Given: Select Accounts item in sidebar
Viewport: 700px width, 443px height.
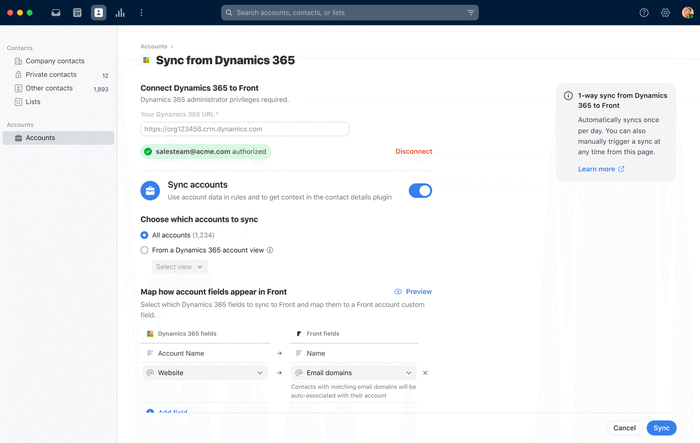Looking at the screenshot, I should coord(58,138).
